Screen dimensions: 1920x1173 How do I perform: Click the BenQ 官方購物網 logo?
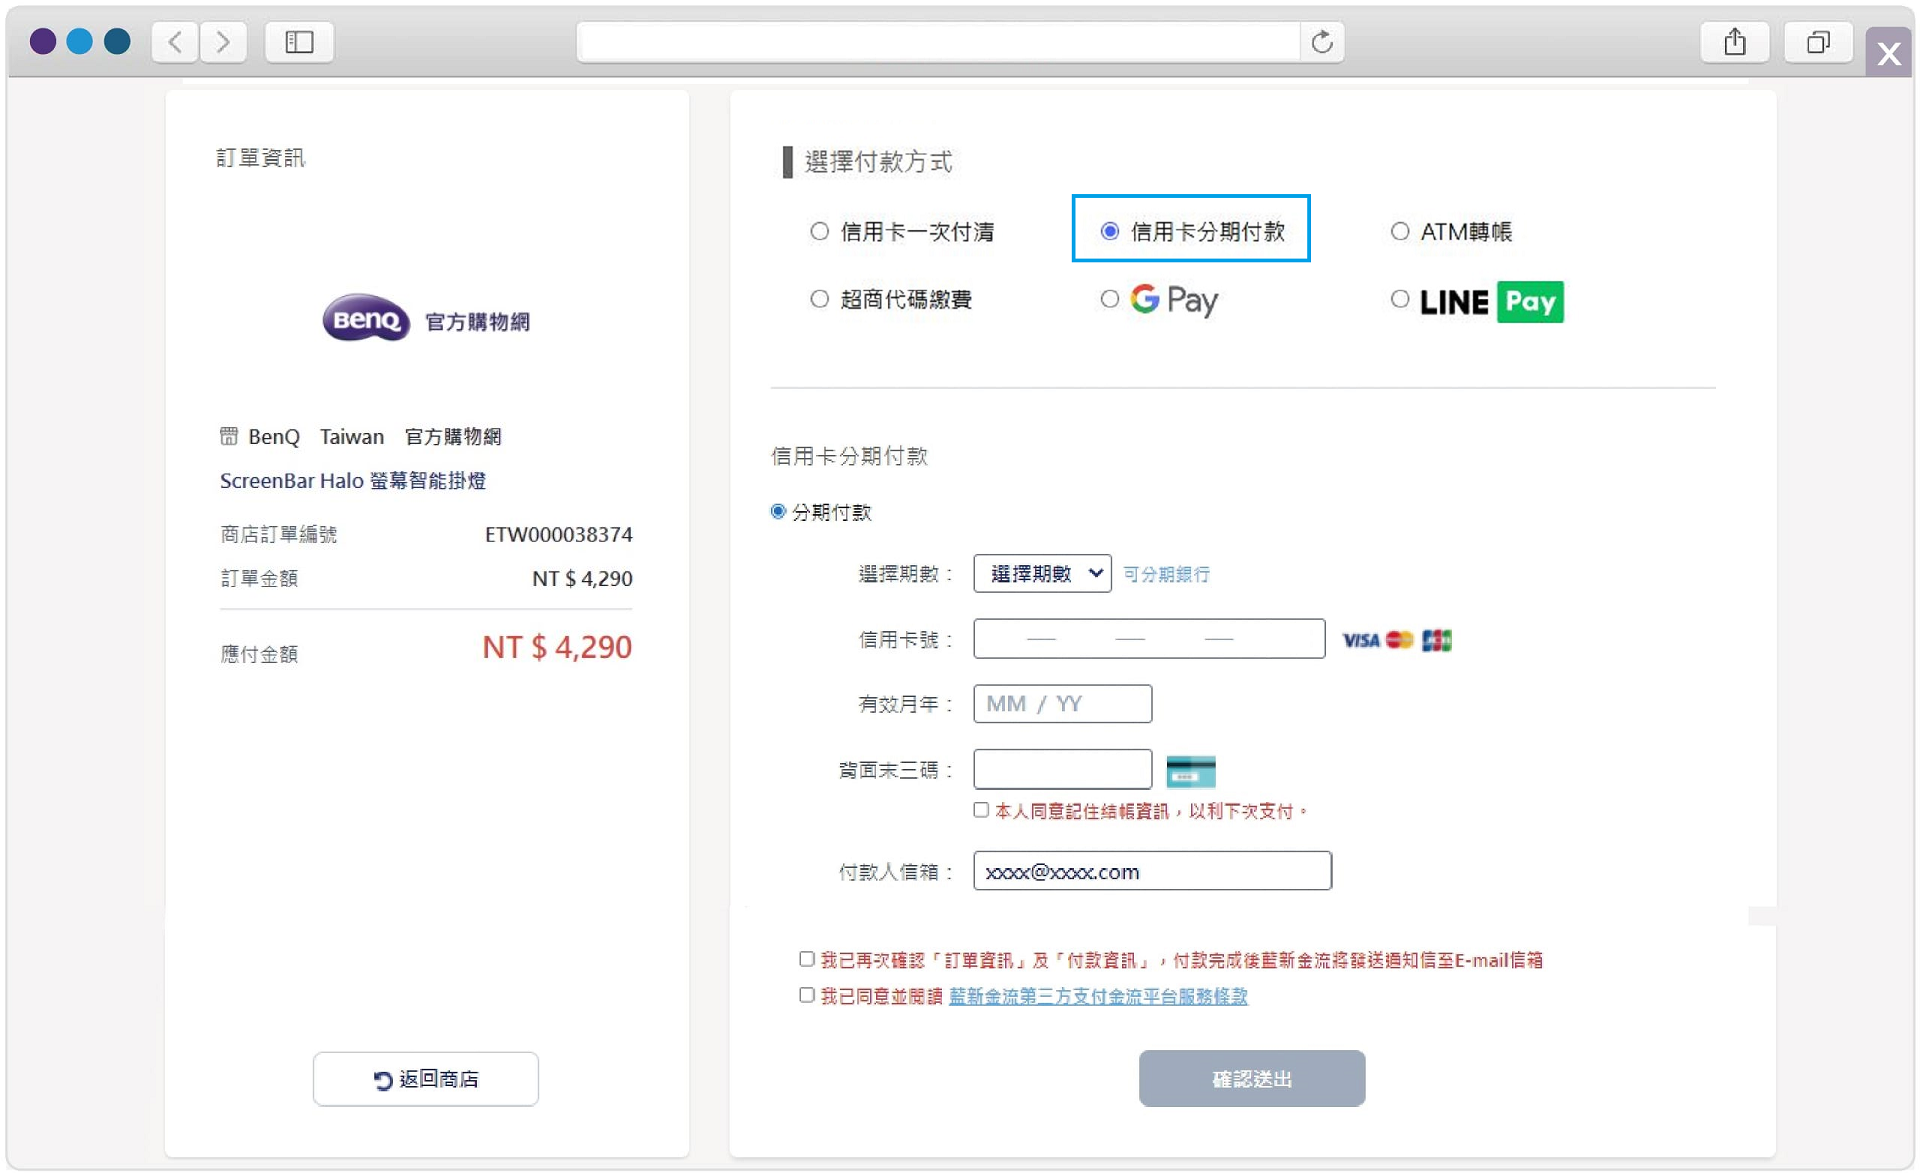(426, 319)
